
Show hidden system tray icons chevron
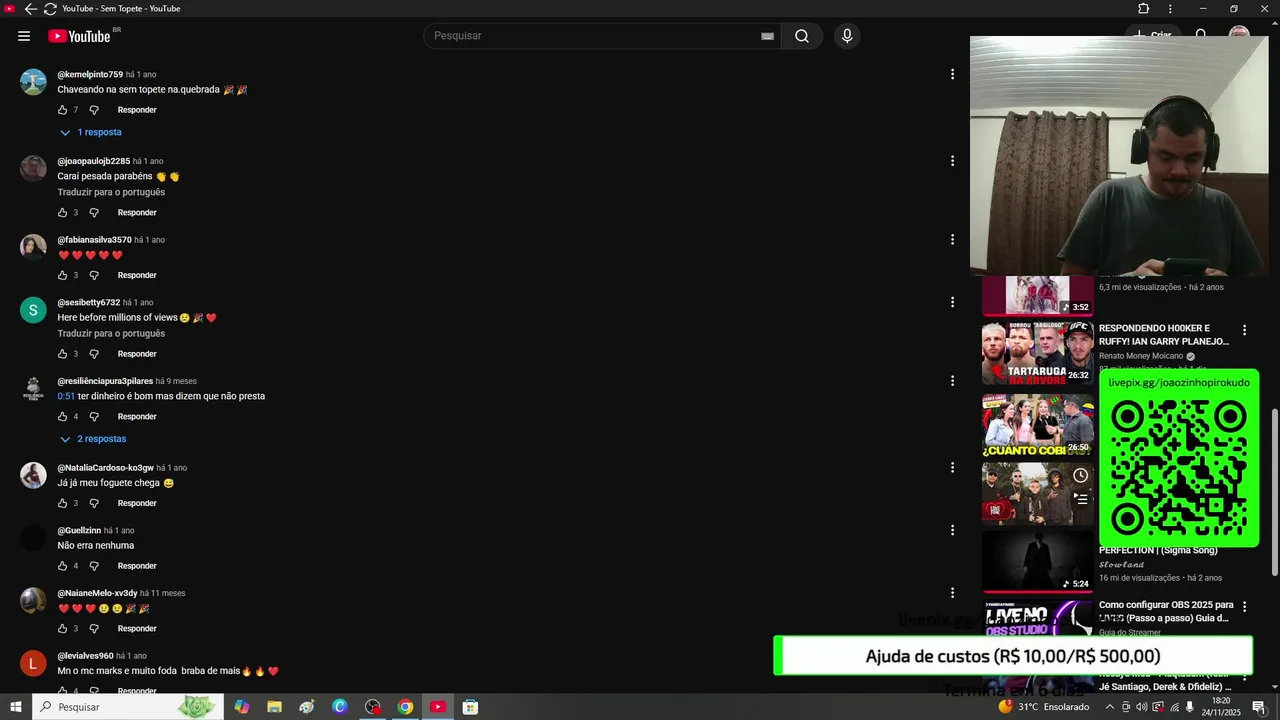(x=1109, y=707)
